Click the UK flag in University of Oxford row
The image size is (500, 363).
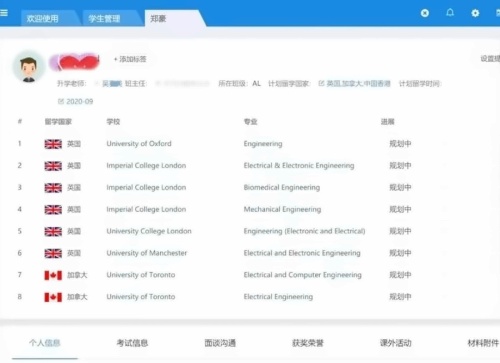coord(53,144)
